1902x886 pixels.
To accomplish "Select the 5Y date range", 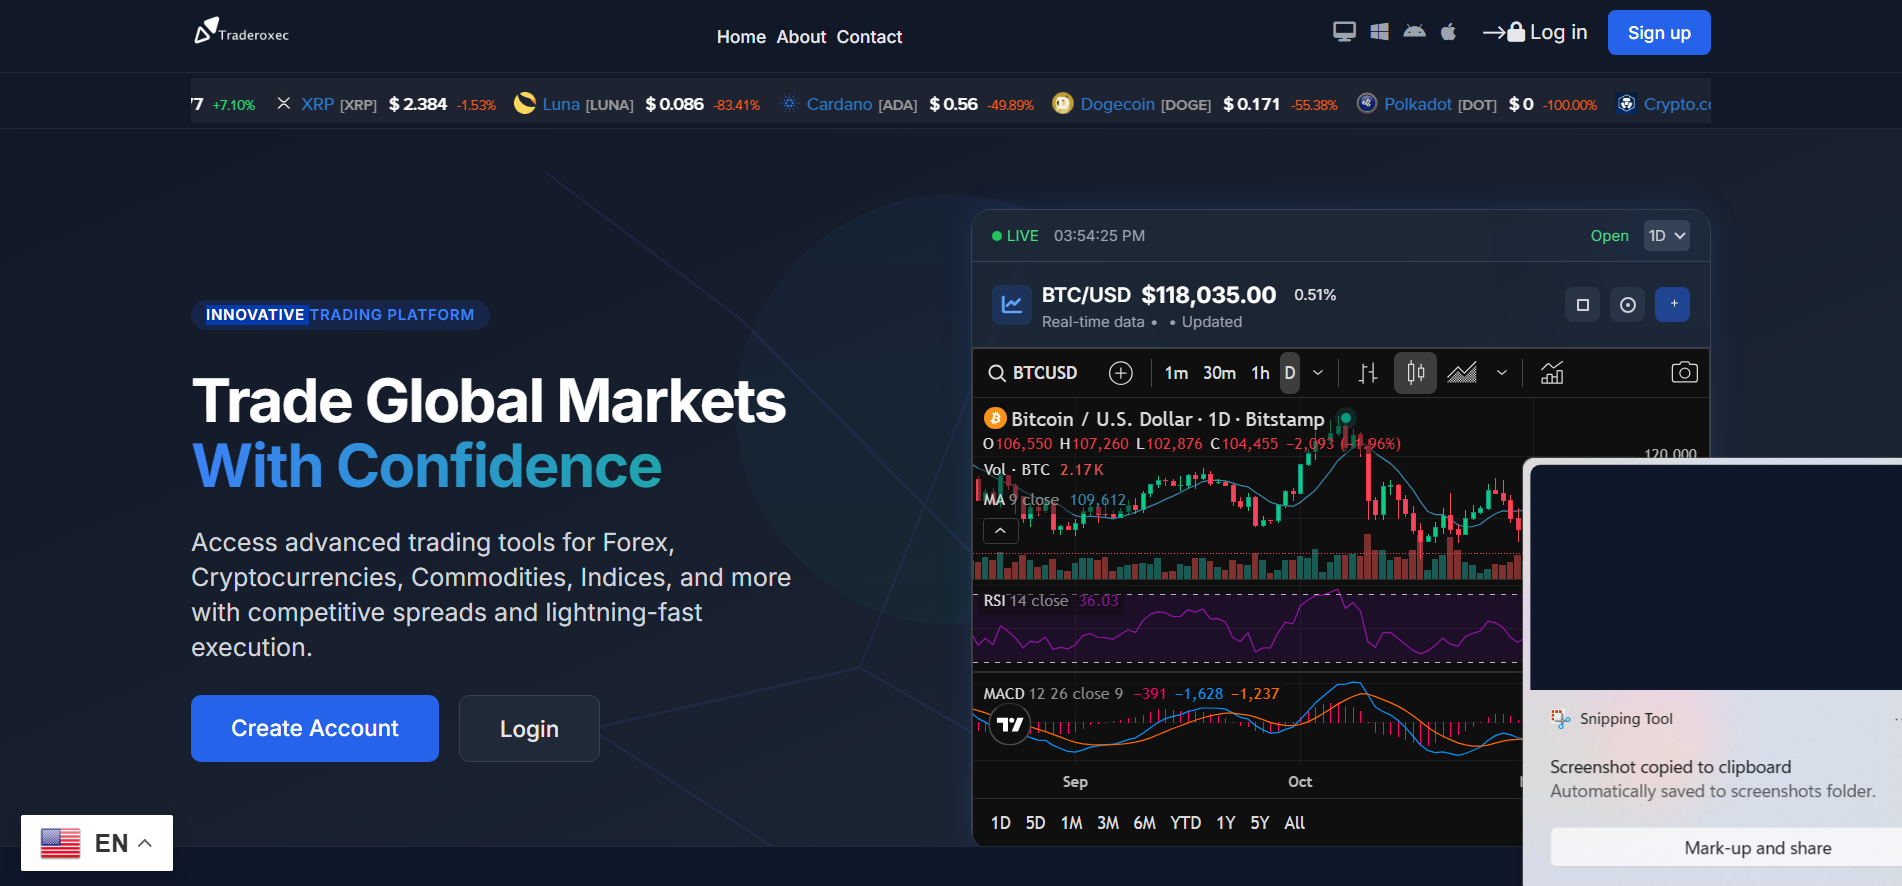I will point(1259,823).
